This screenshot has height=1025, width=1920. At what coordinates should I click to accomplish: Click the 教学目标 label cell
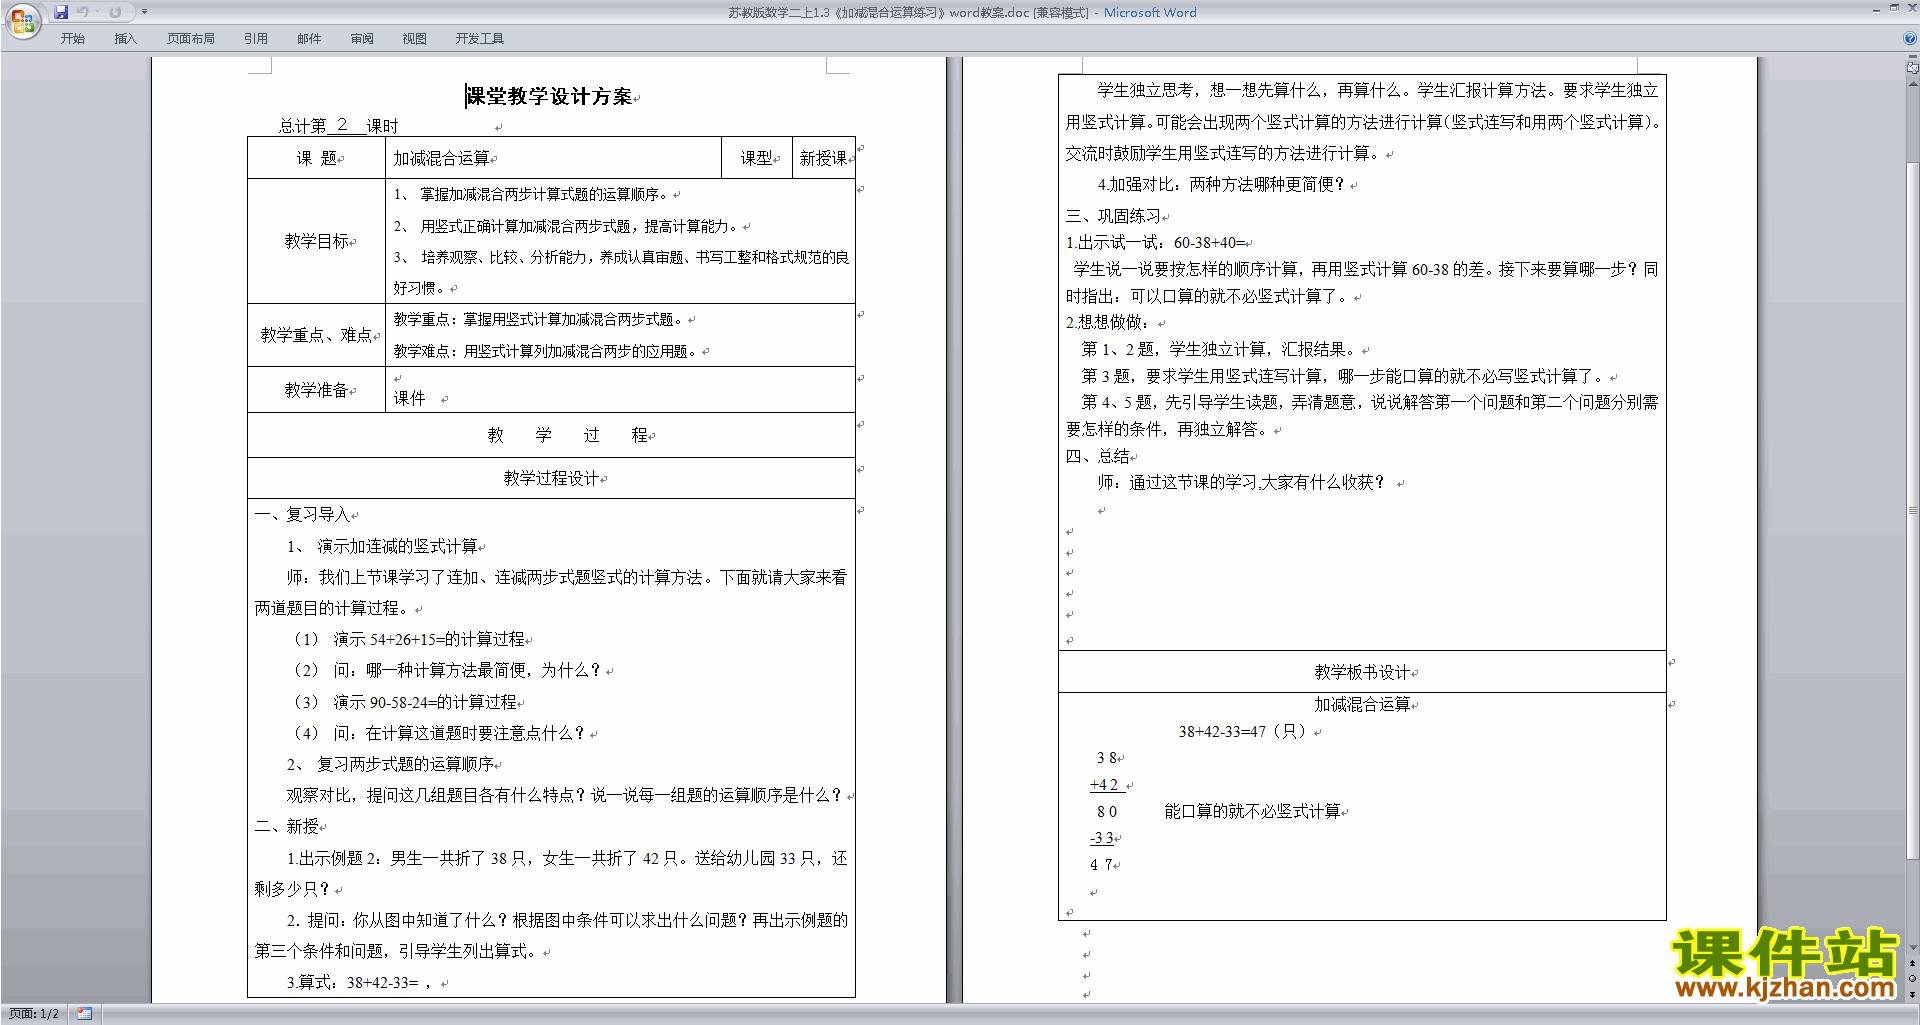pos(317,241)
